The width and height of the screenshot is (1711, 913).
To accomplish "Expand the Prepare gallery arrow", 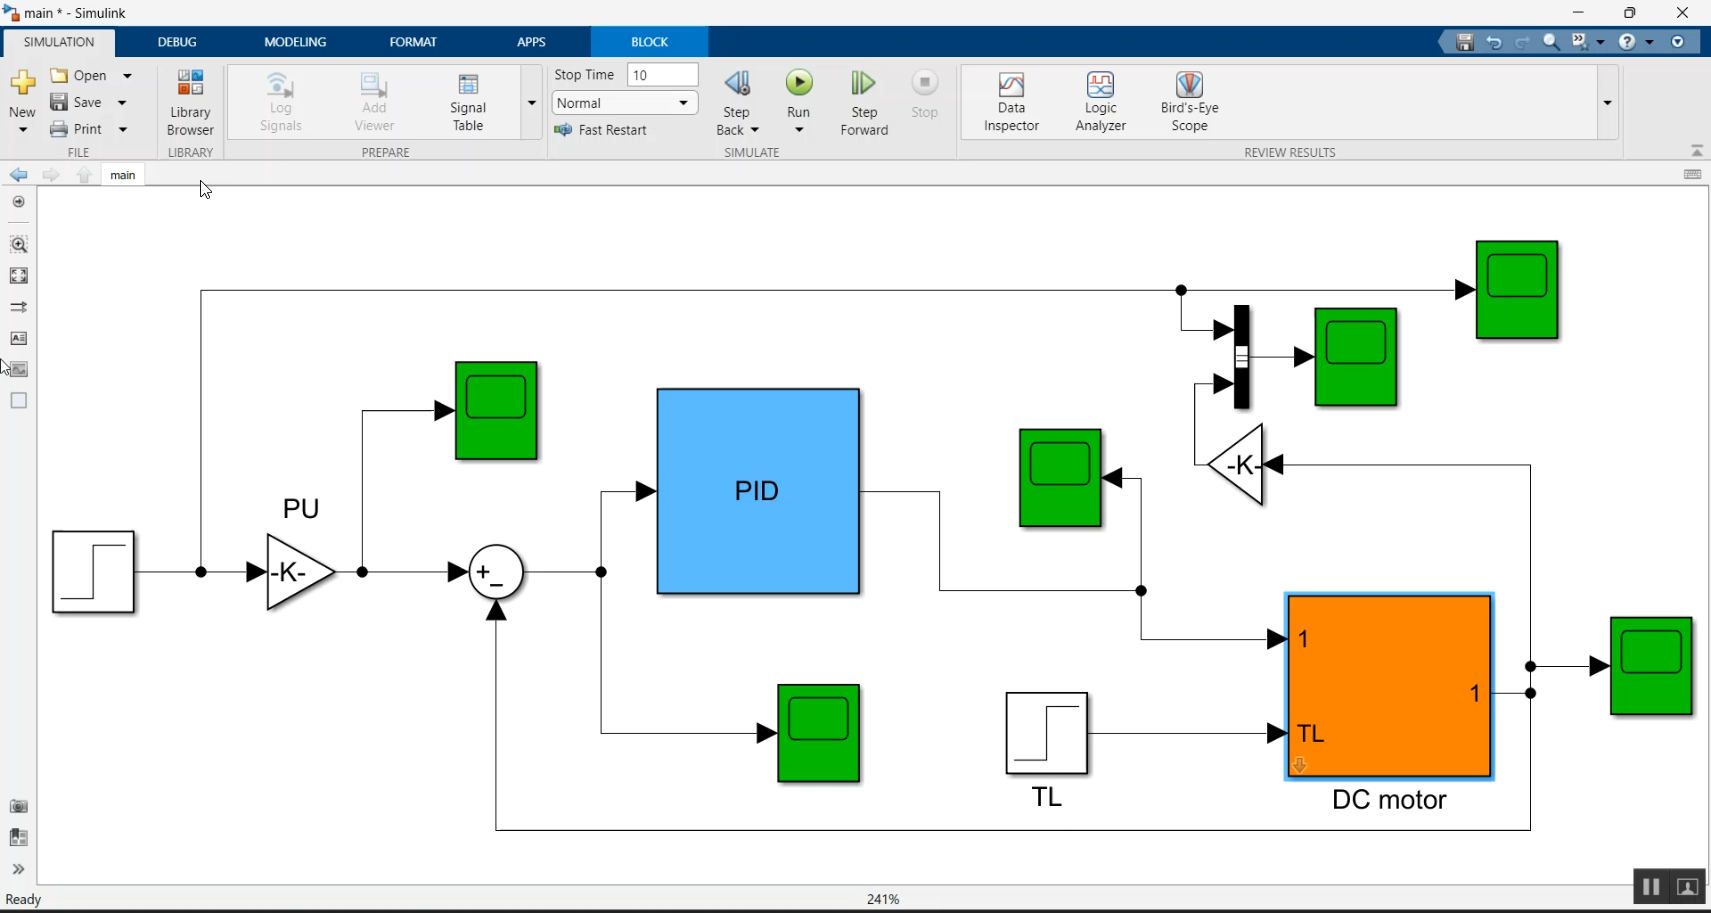I will pyautogui.click(x=532, y=103).
